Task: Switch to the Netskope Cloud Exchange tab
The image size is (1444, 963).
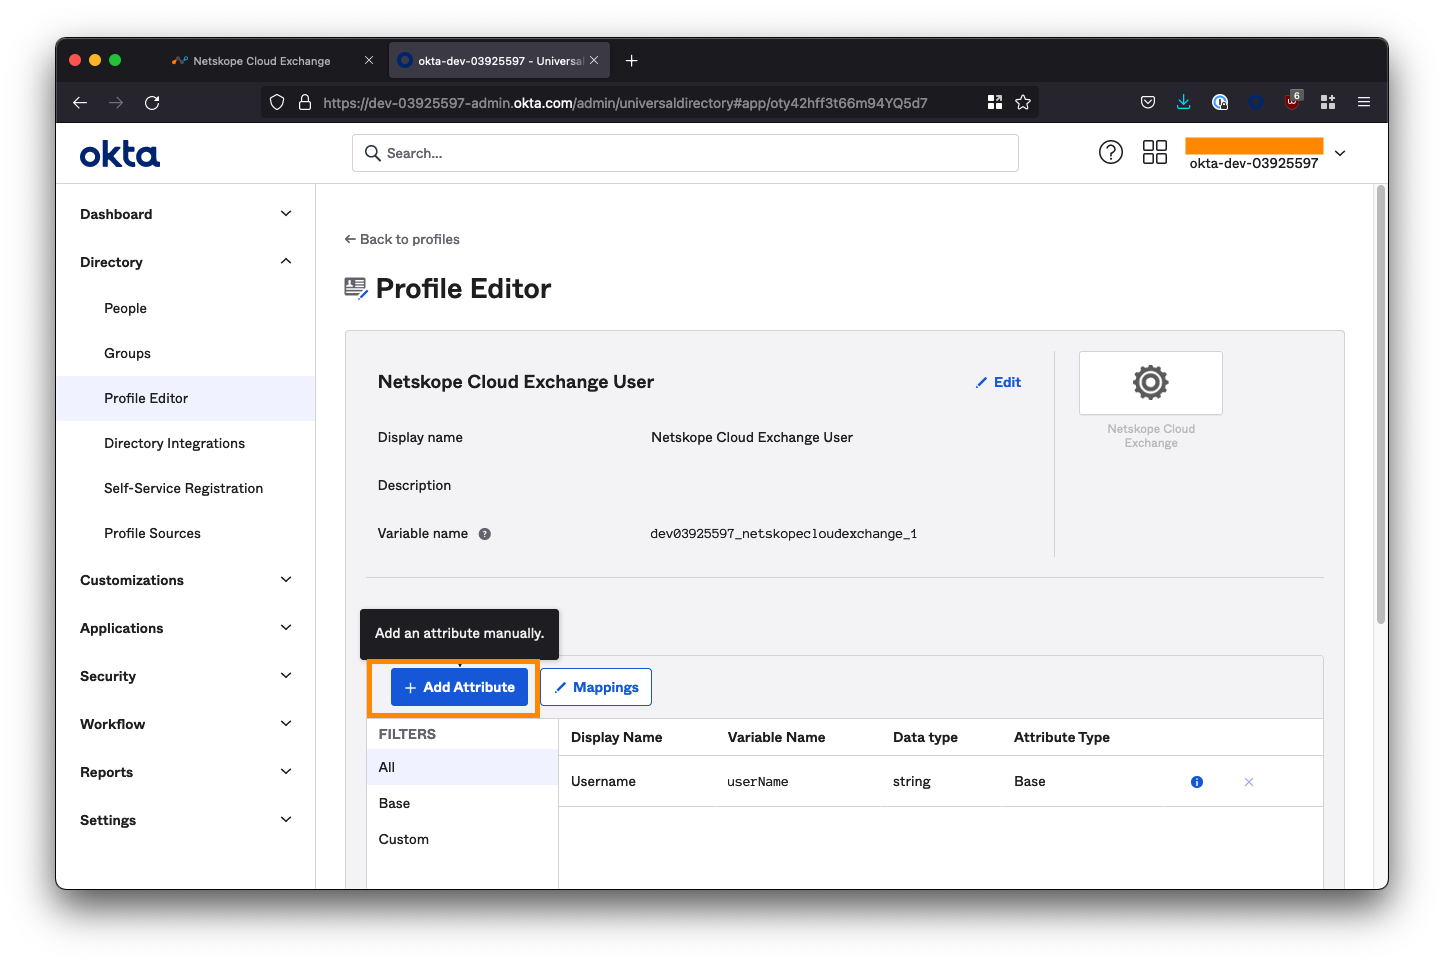Action: pos(262,61)
